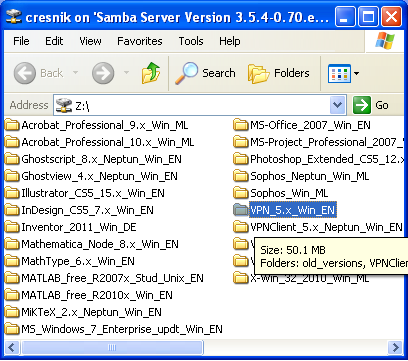Select Acrobat_Professional_10.x_Win_ML folder icon

(12, 142)
